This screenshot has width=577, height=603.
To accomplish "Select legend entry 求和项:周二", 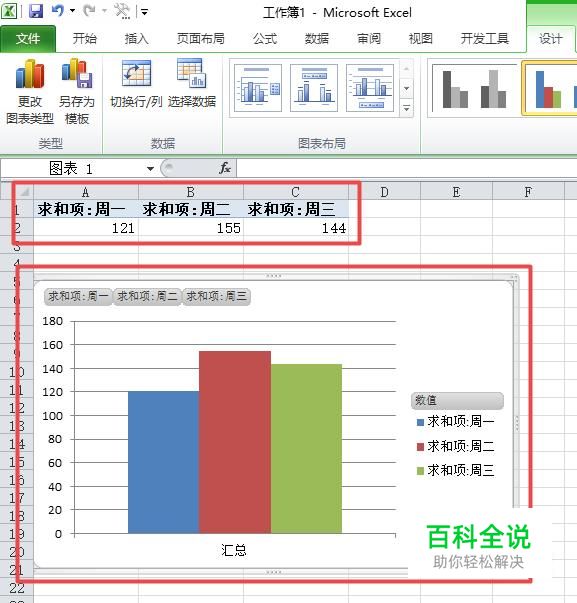I will coord(456,446).
